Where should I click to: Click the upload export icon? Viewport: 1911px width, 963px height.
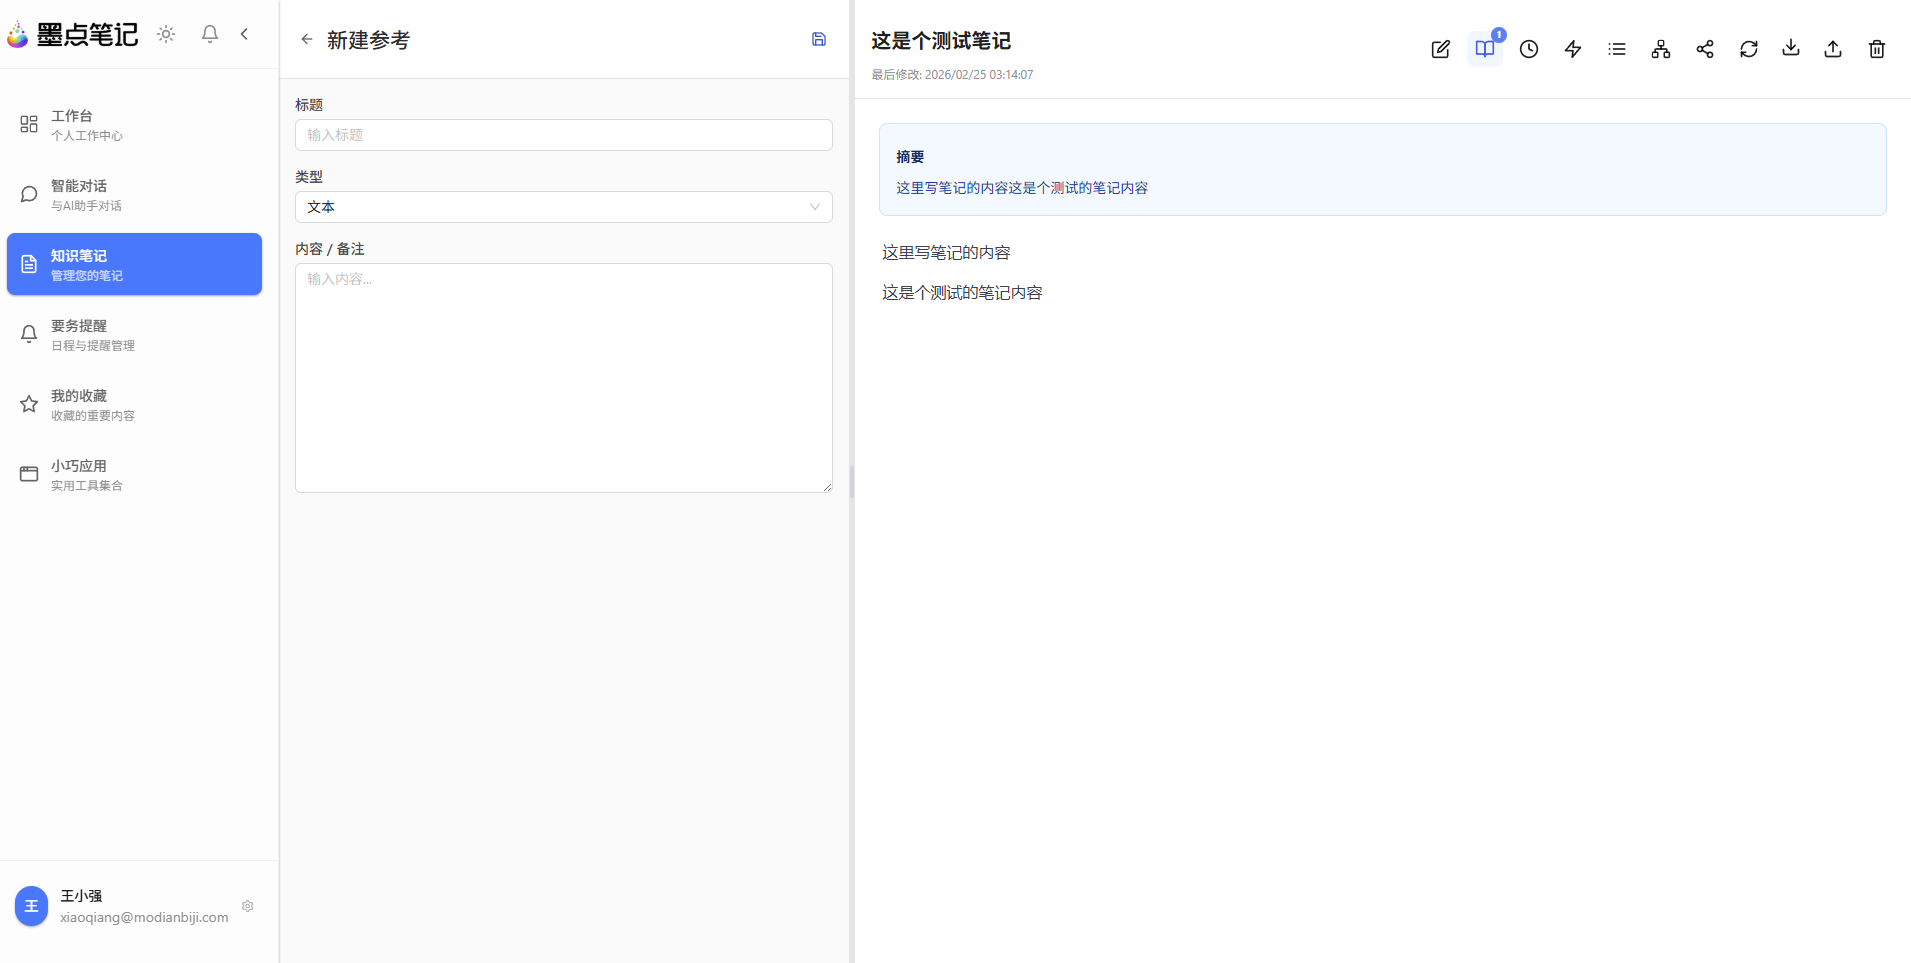[x=1832, y=49]
